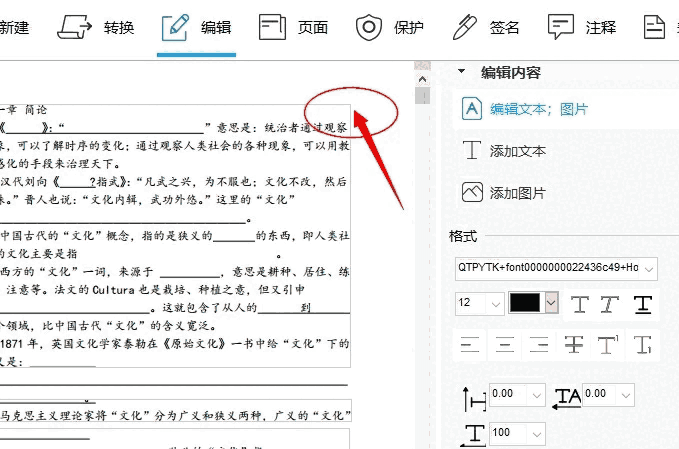This screenshot has height=449, width=679.
Task: Click the 编辑文本 'A' box icon
Action: pyautogui.click(x=472, y=109)
